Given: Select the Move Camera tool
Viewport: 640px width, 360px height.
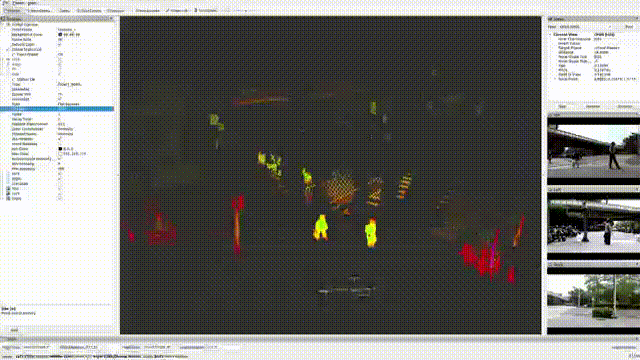Looking at the screenshot, I should click(x=40, y=11).
